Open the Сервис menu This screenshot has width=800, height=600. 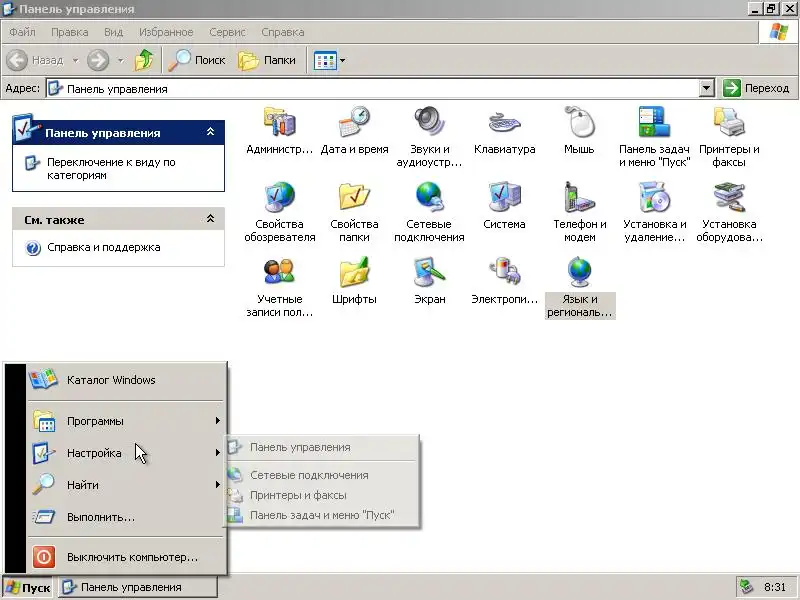pyautogui.click(x=227, y=32)
